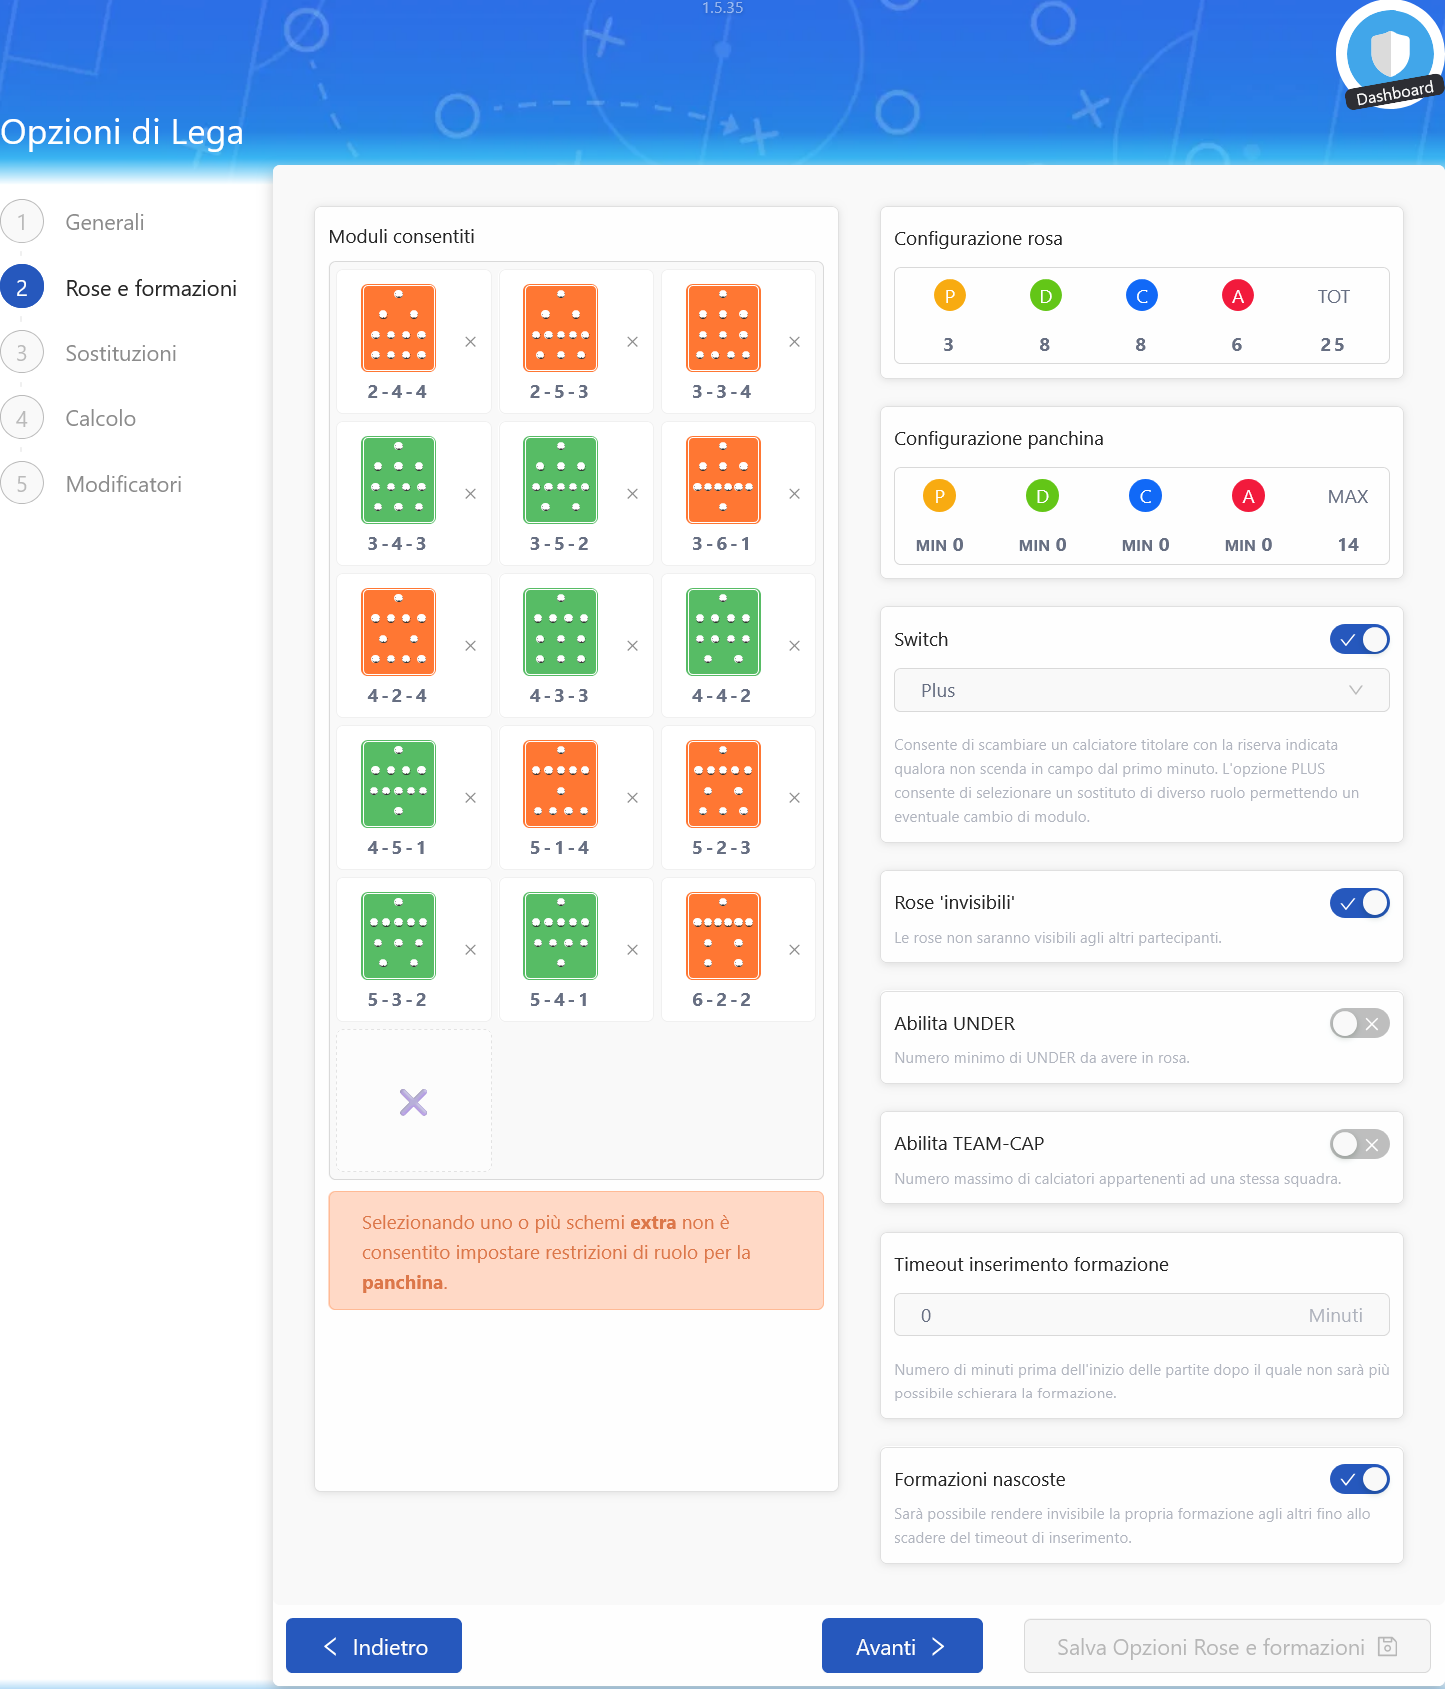Open the Modificatori step
This screenshot has width=1445, height=1689.
click(123, 484)
